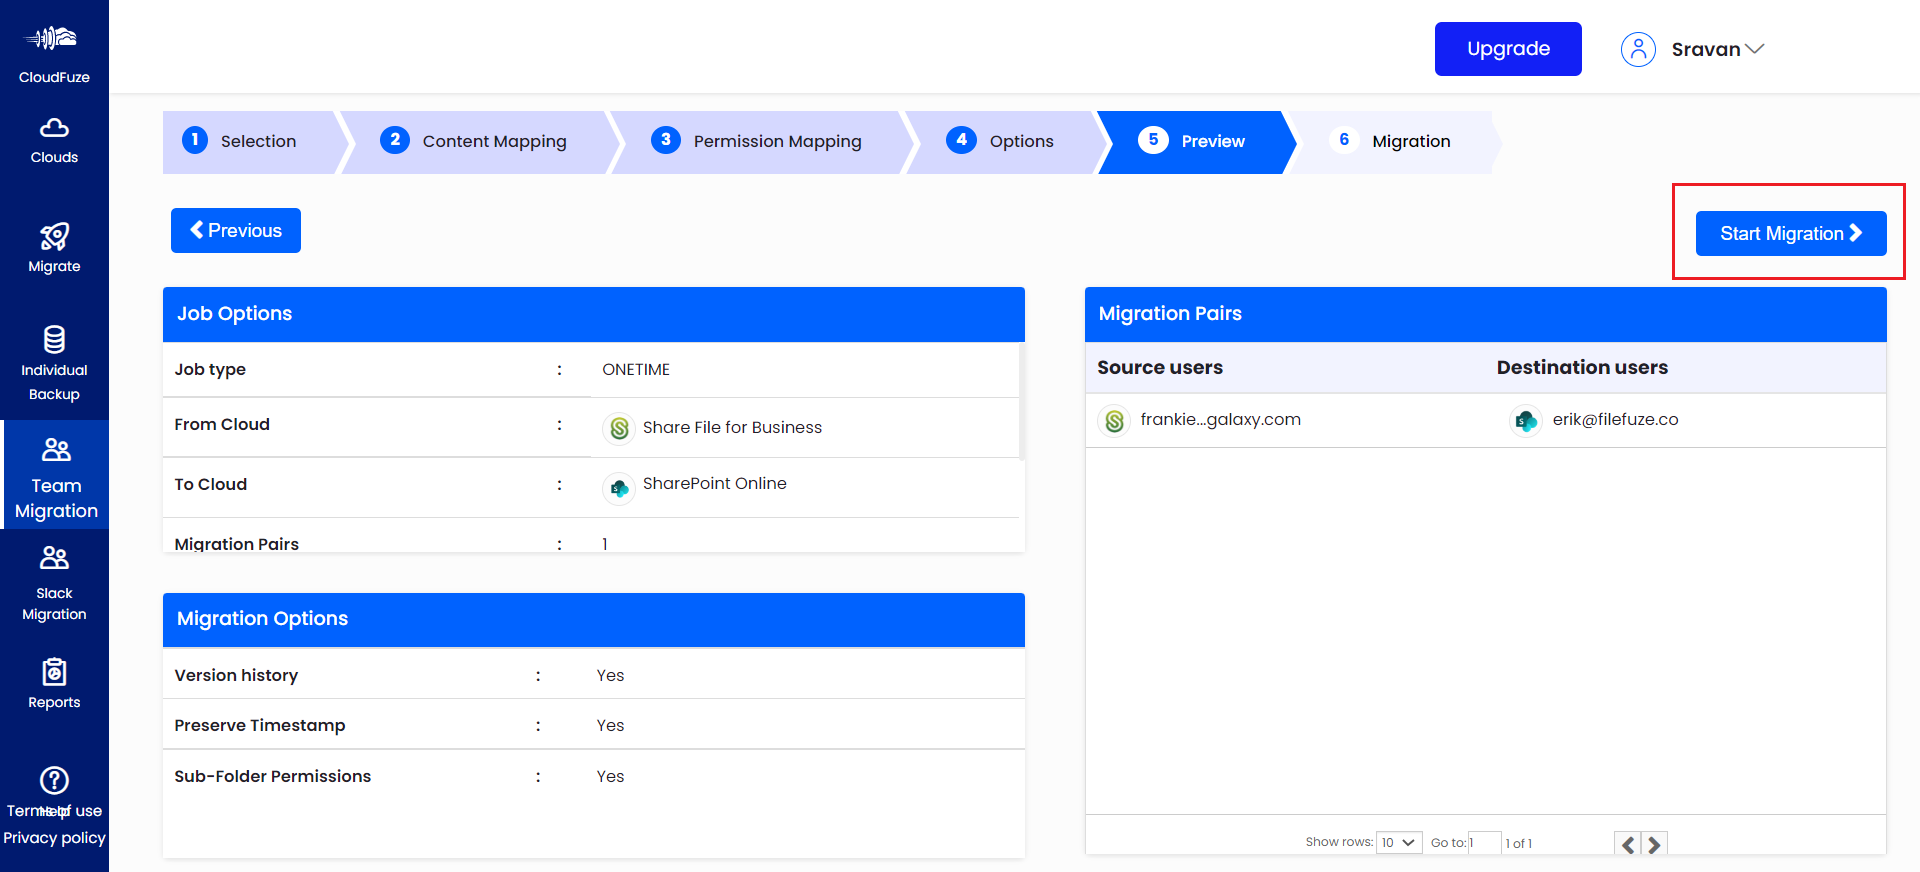Expand the Sravan account dropdown

pyautogui.click(x=1754, y=49)
